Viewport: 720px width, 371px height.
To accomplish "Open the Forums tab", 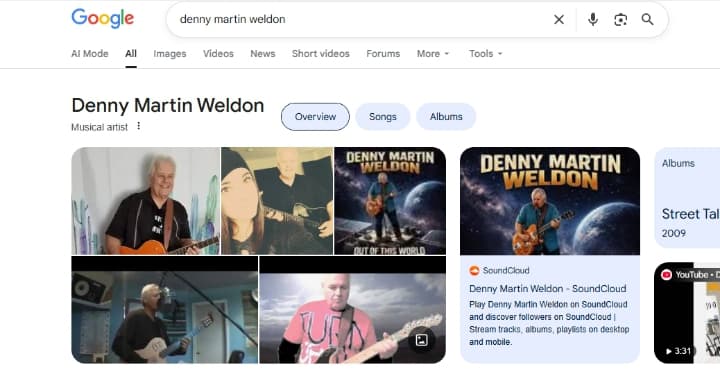I will (383, 54).
